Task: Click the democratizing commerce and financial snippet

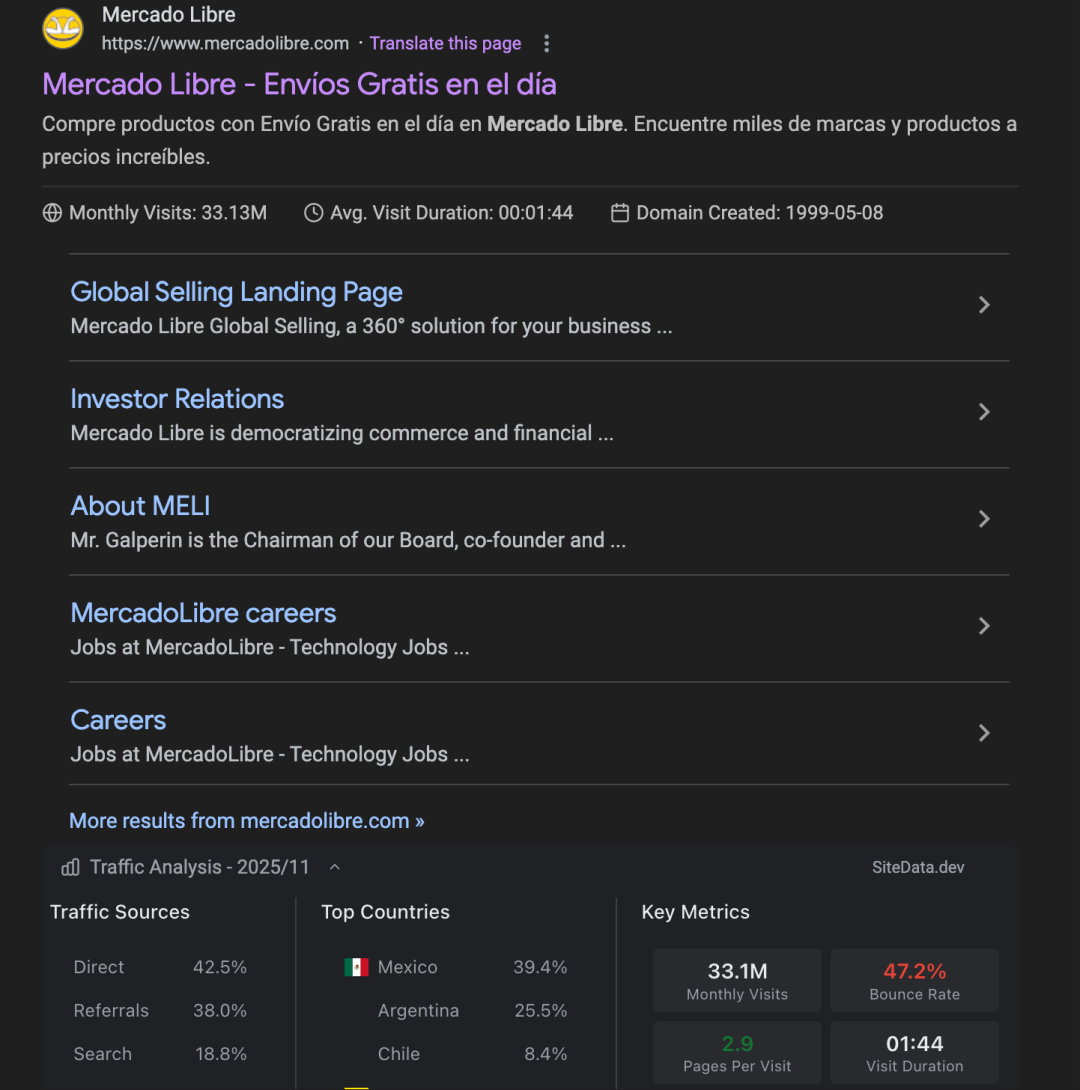Action: click(342, 433)
